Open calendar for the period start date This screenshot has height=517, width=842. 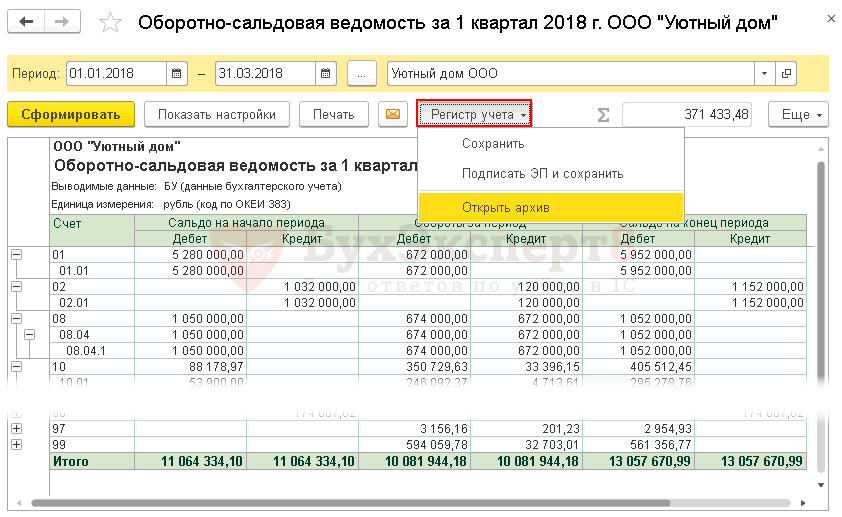[x=177, y=74]
